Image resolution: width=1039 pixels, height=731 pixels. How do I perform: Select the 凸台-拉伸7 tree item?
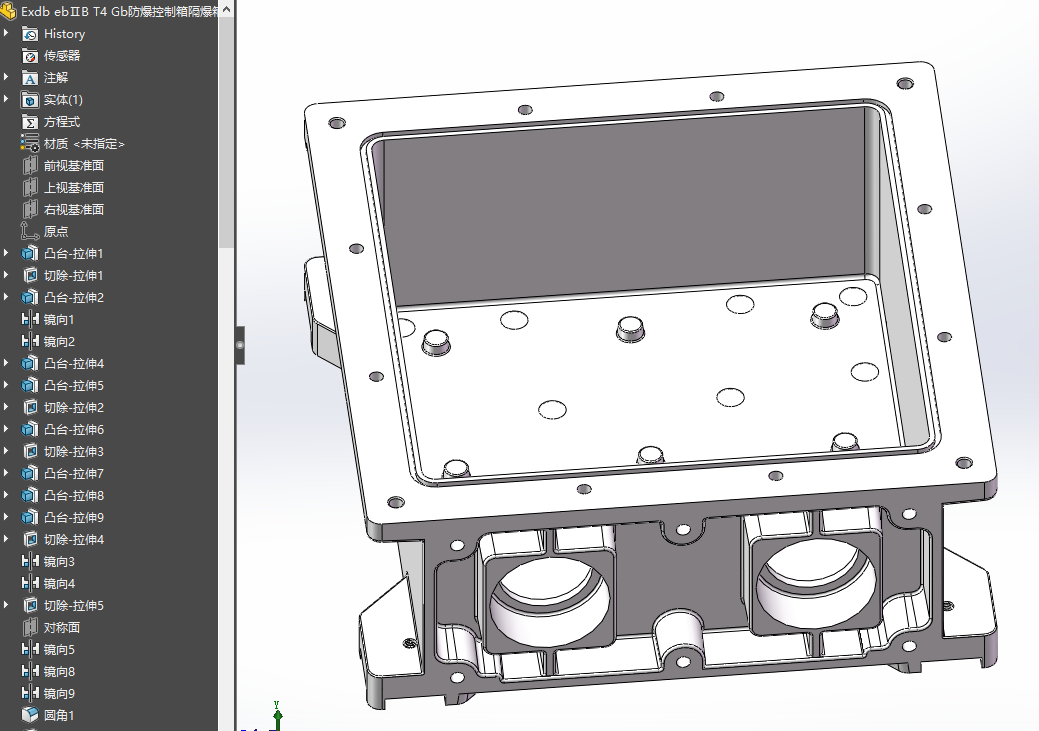click(74, 473)
